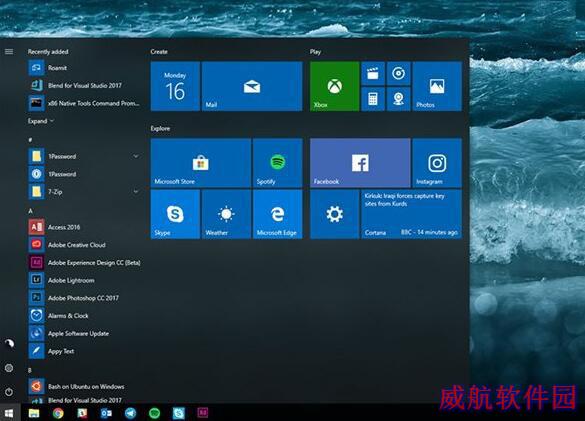
Task: Open the Calculator small tile
Action: (373, 99)
